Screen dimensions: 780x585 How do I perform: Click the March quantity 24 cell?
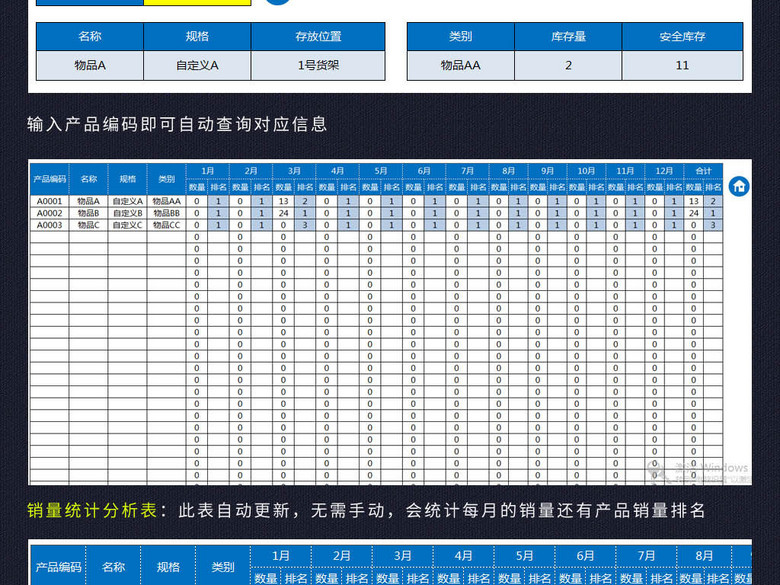[283, 213]
